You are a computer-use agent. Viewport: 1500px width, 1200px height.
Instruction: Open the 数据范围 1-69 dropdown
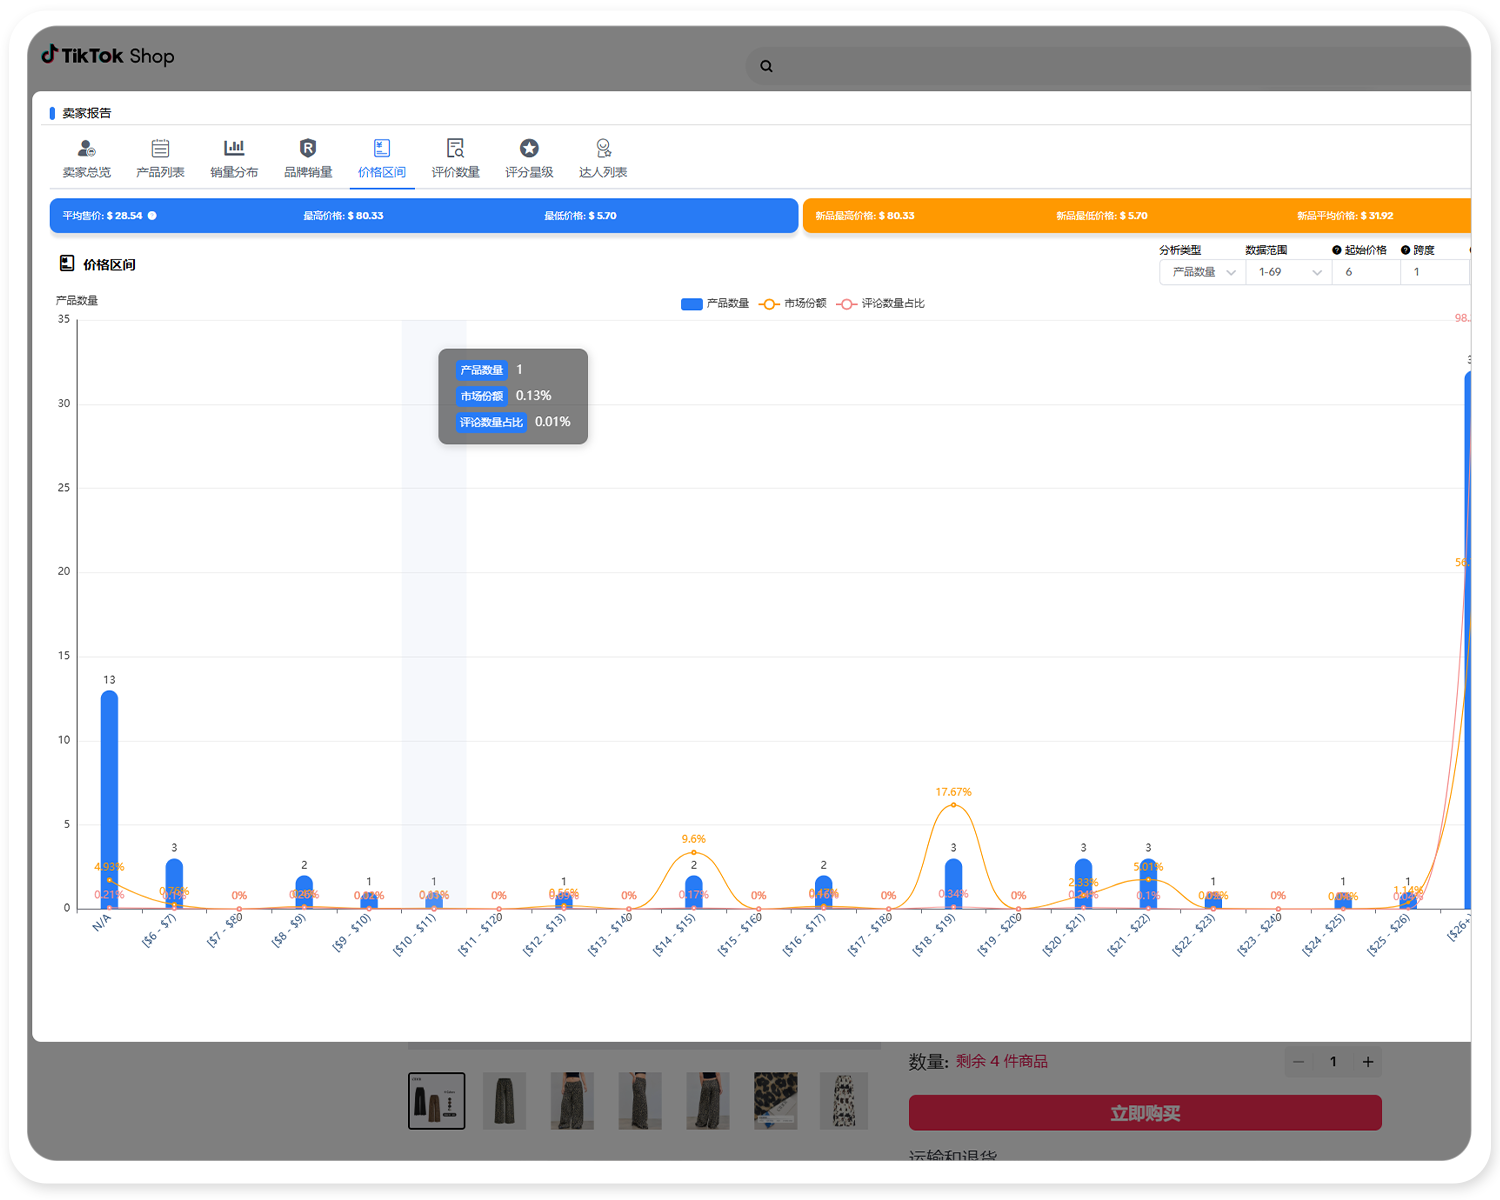tap(1289, 272)
